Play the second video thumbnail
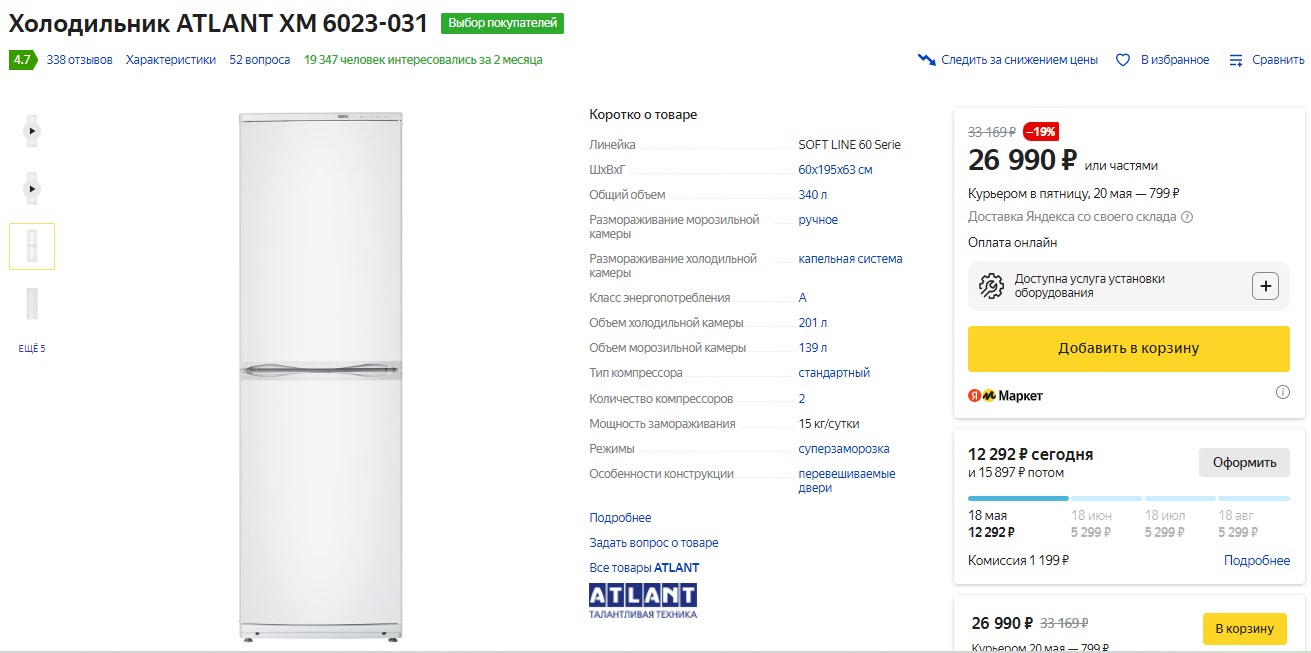Viewport: 1311px width, 653px height. point(31,188)
